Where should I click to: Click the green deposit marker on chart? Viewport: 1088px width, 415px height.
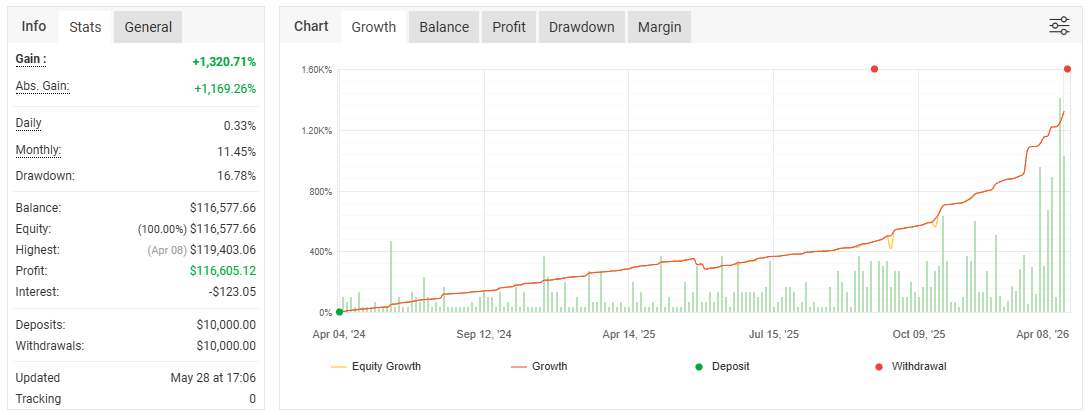(339, 312)
